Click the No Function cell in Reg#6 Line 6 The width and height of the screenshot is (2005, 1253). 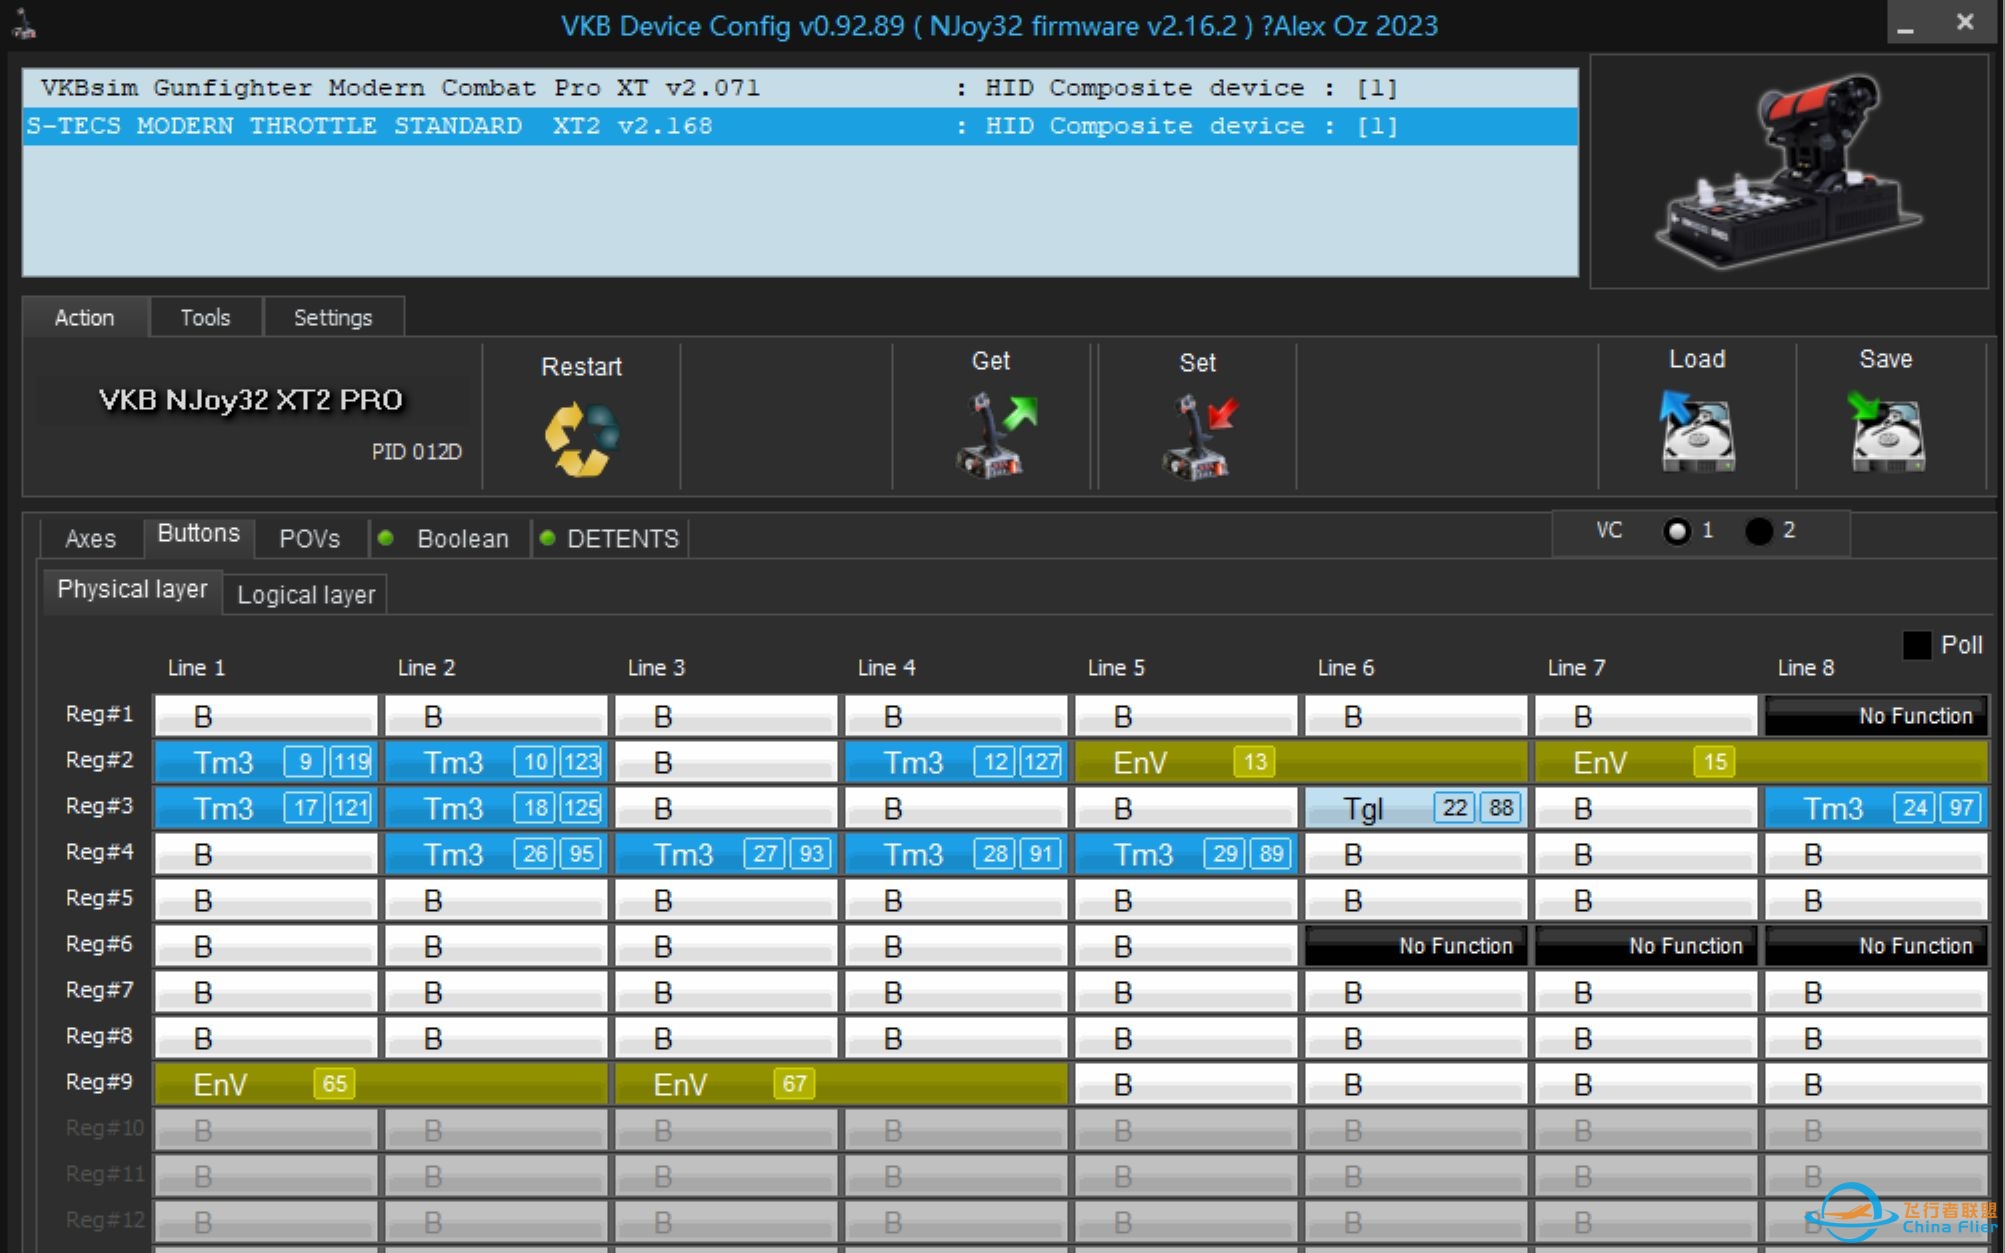pyautogui.click(x=1416, y=946)
